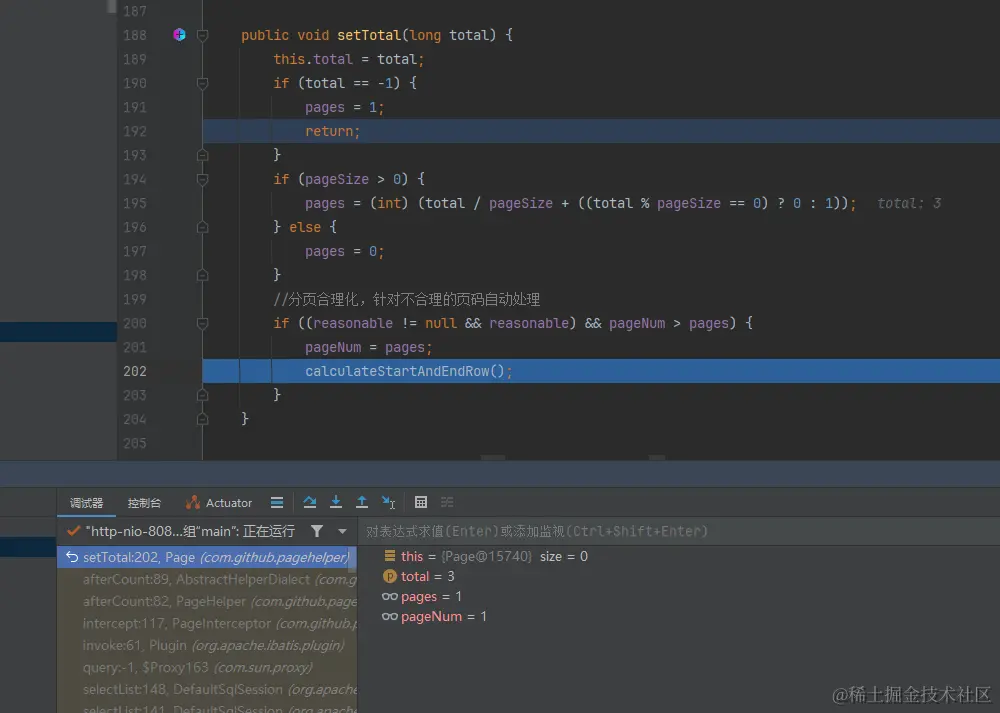
Task: Click the fold end marker on line 193
Action: pos(202,155)
